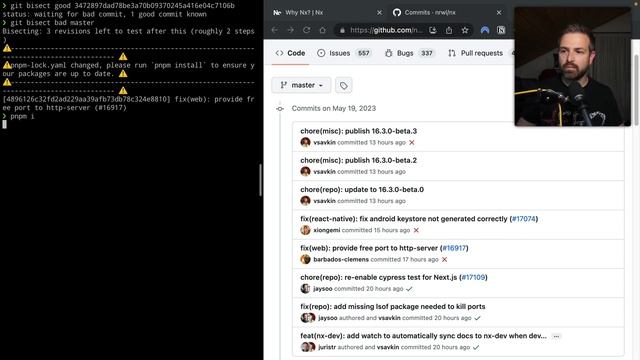Open xiongemi author link
Screen dimensions: 640x360
(x=327, y=230)
